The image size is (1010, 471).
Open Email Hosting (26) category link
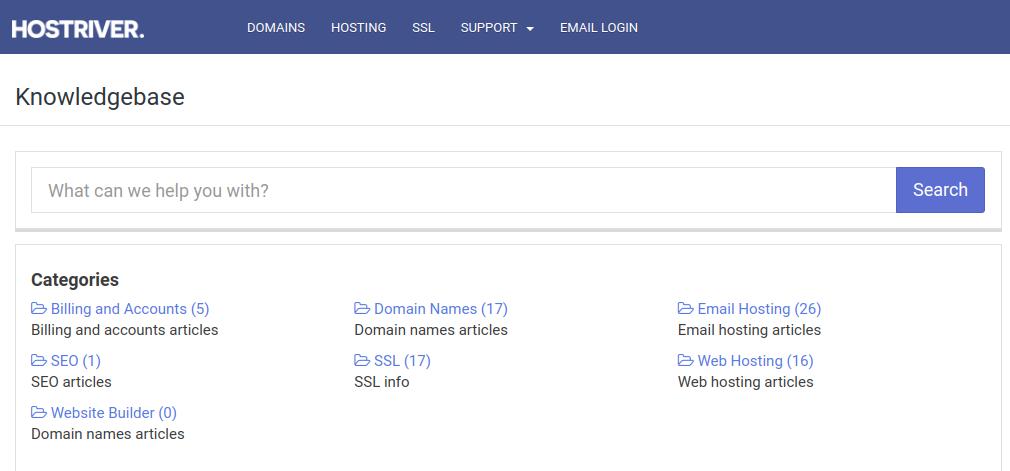[759, 309]
